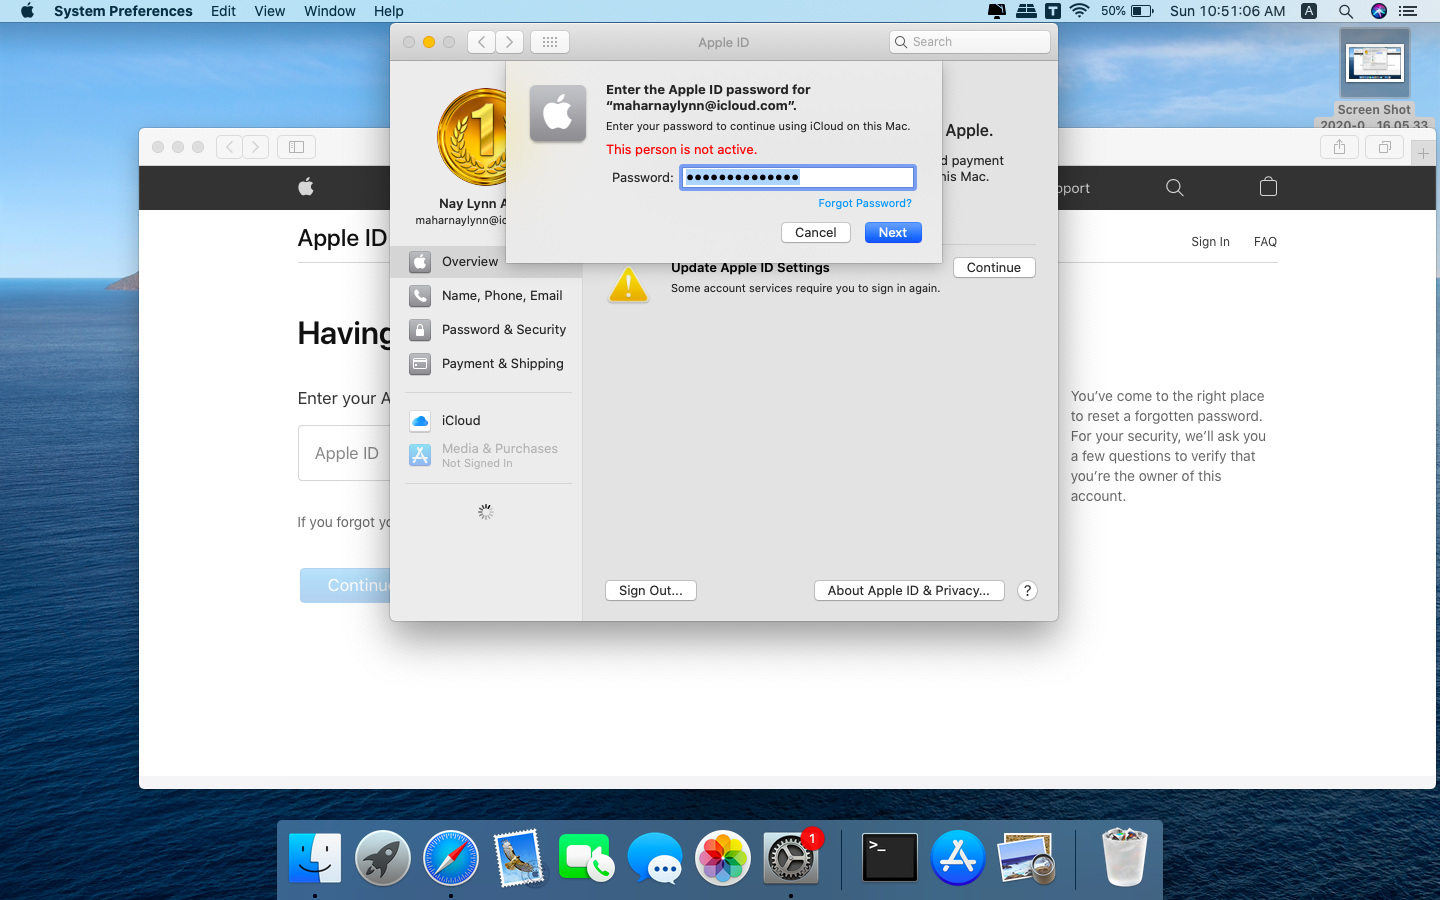Open the Trash in the Dock
The width and height of the screenshot is (1440, 900).
click(x=1124, y=858)
